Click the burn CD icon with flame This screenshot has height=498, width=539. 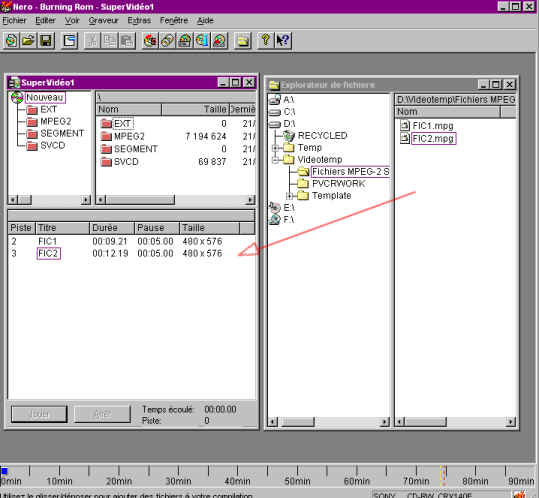click(x=150, y=41)
